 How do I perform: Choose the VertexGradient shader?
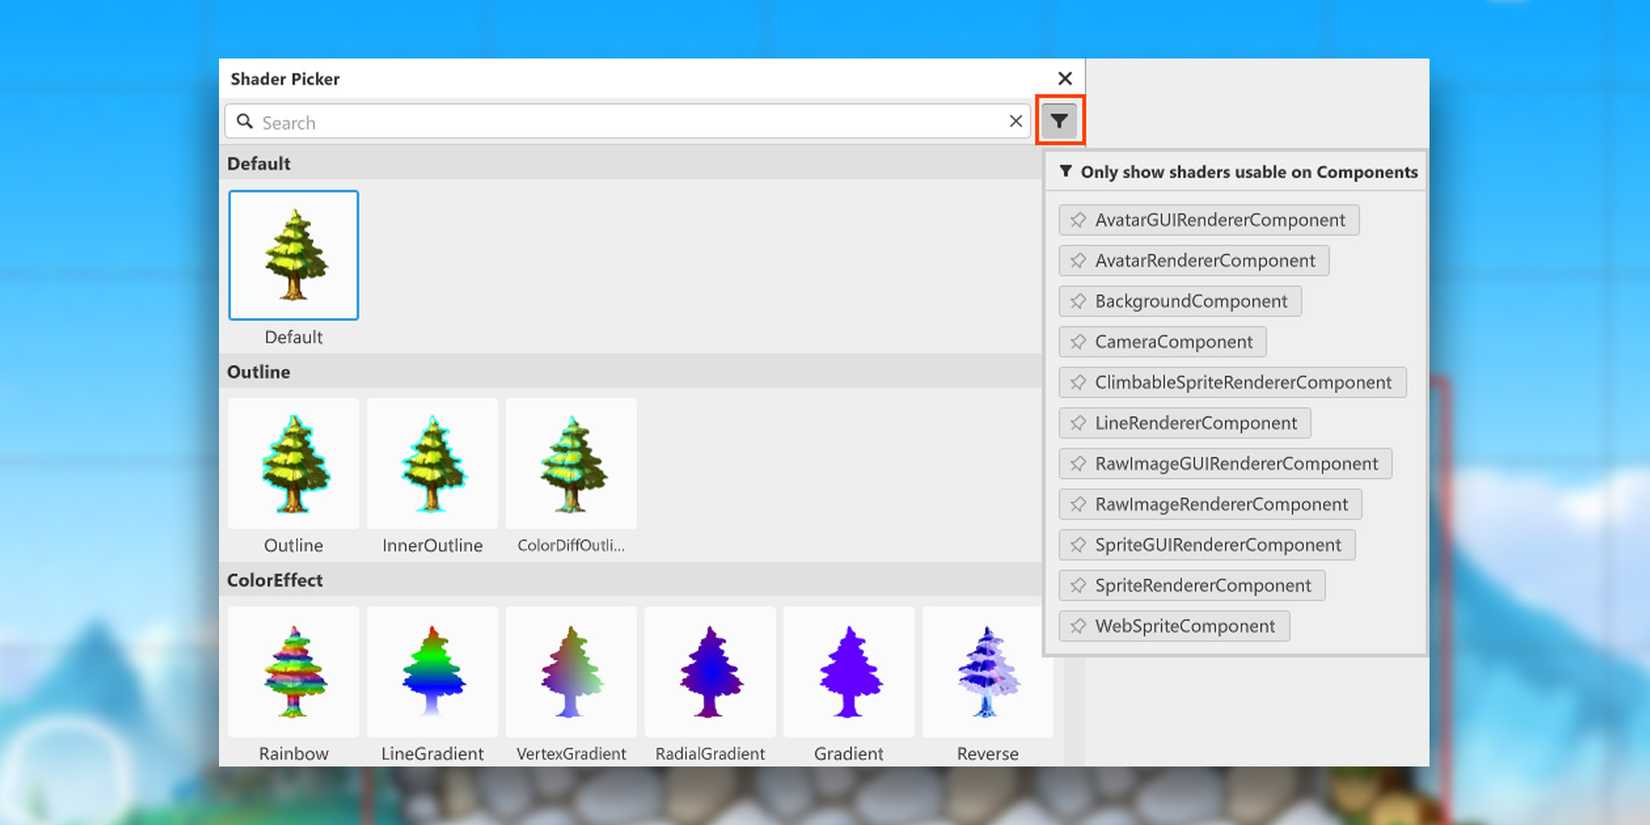coord(571,671)
